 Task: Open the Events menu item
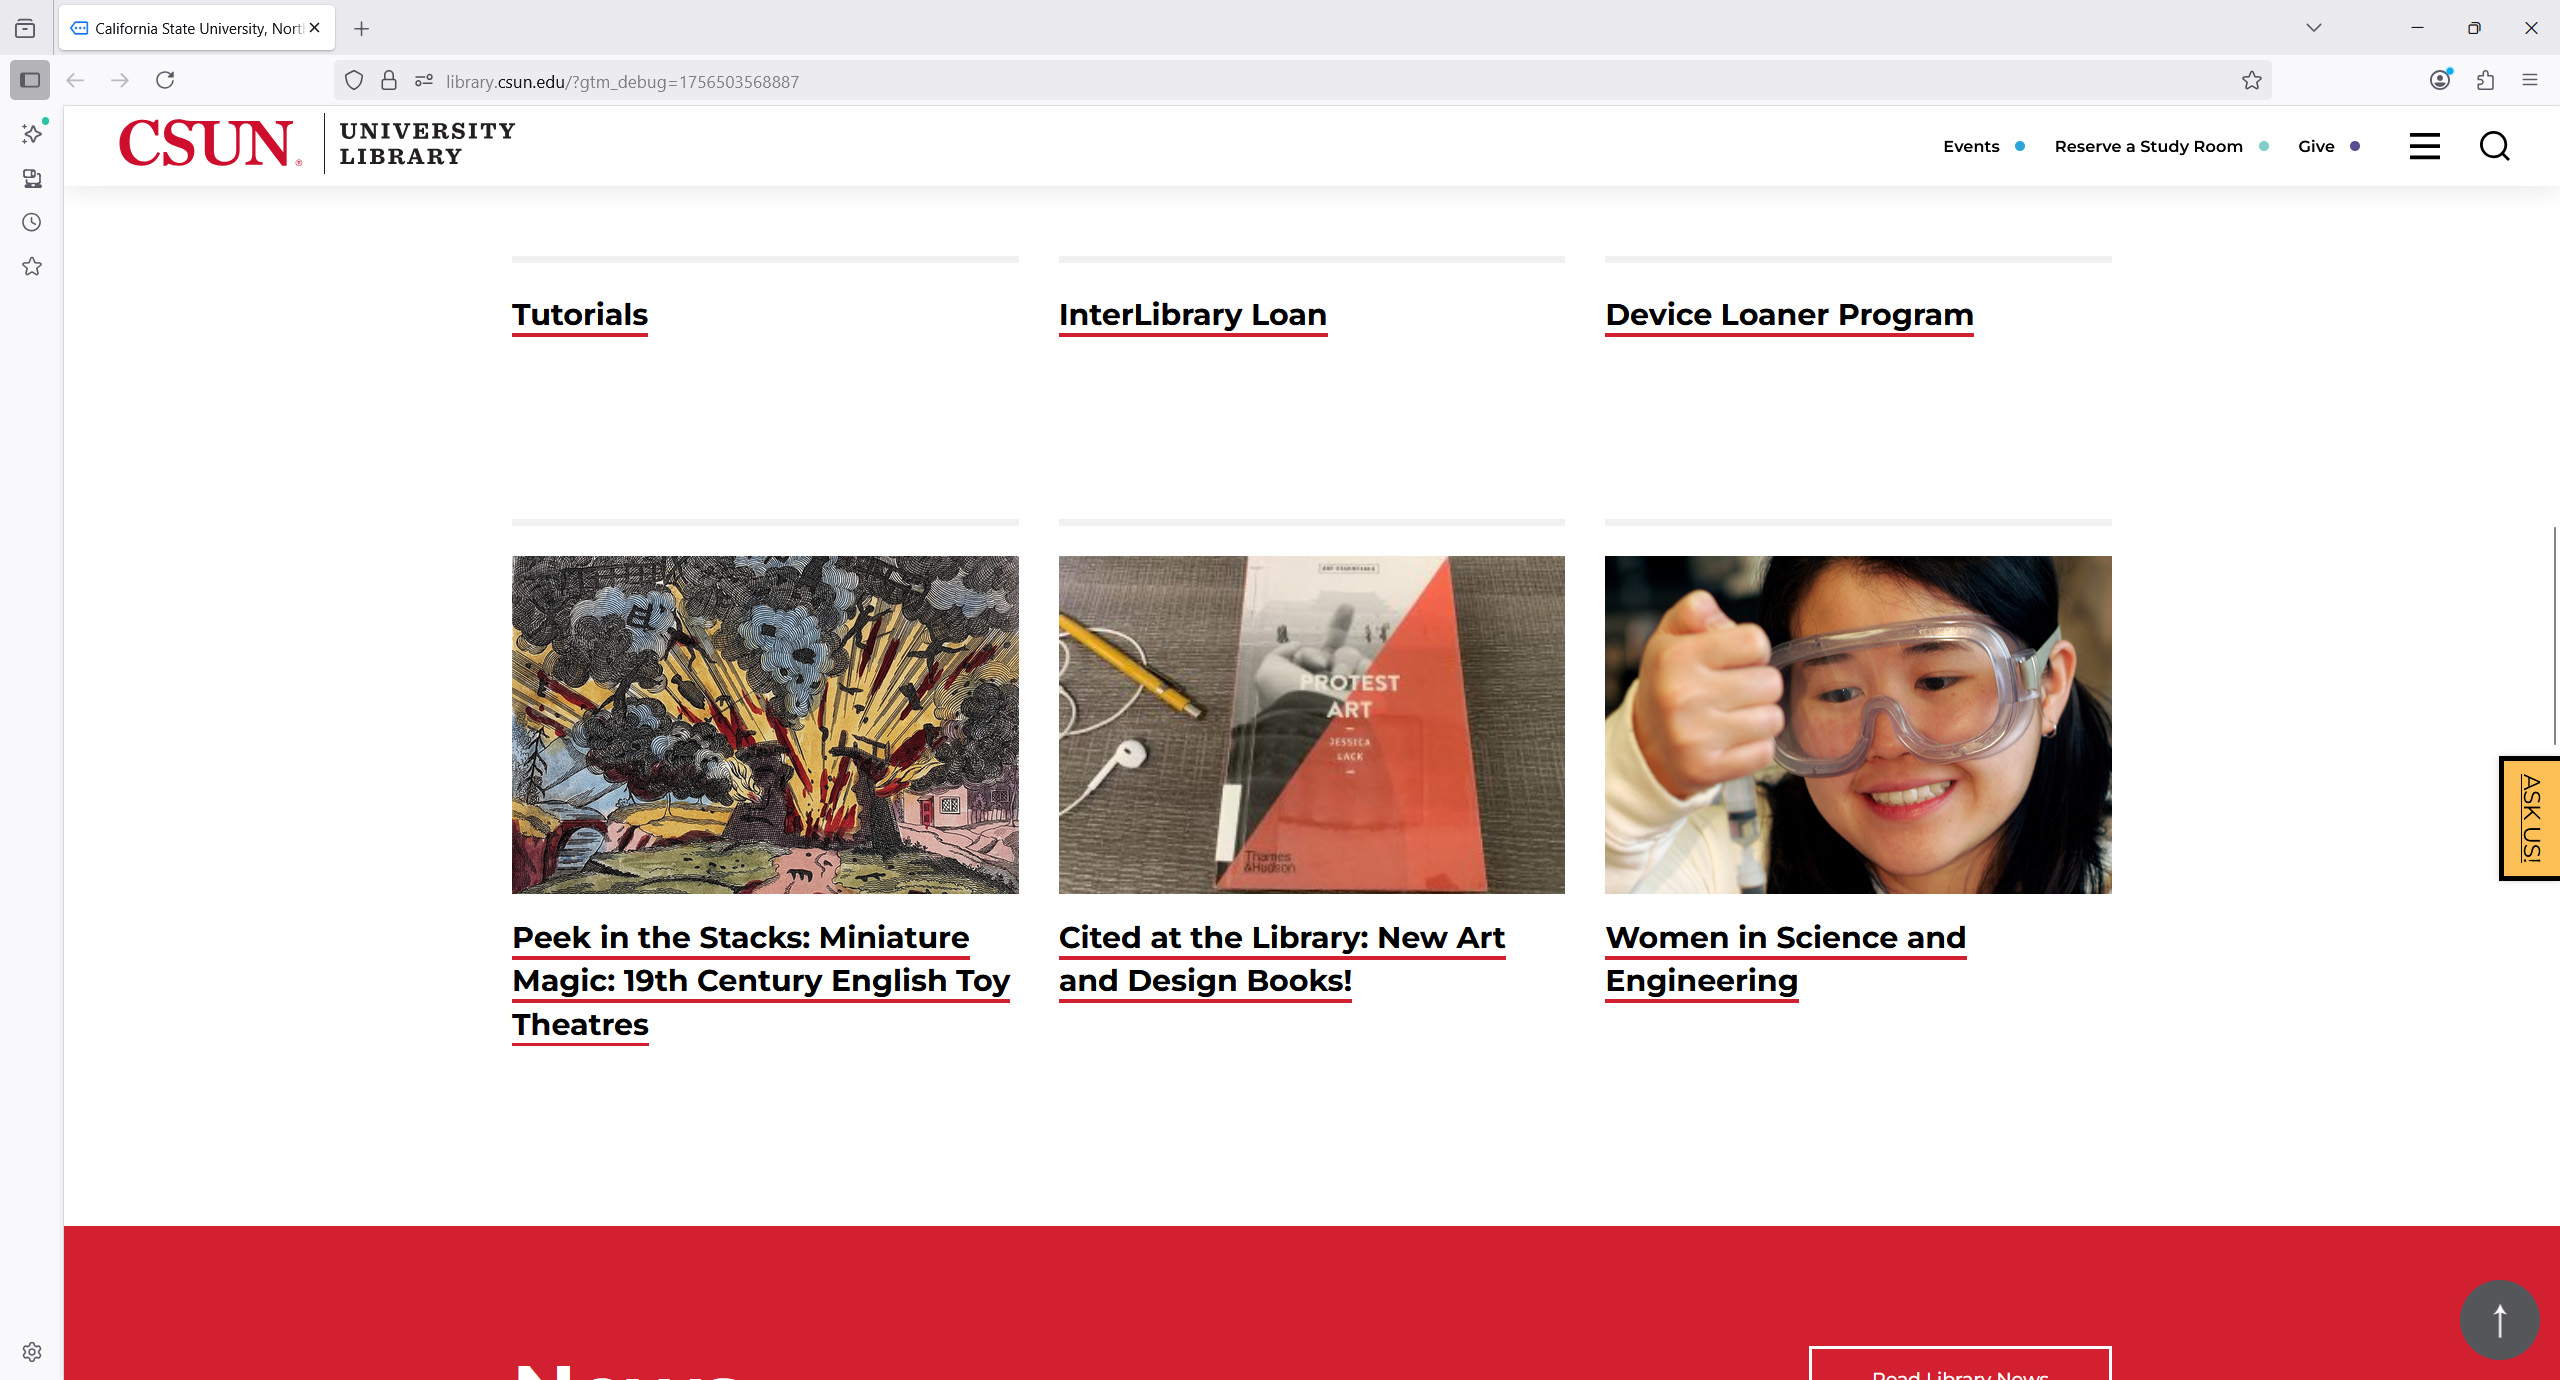pos(1971,146)
